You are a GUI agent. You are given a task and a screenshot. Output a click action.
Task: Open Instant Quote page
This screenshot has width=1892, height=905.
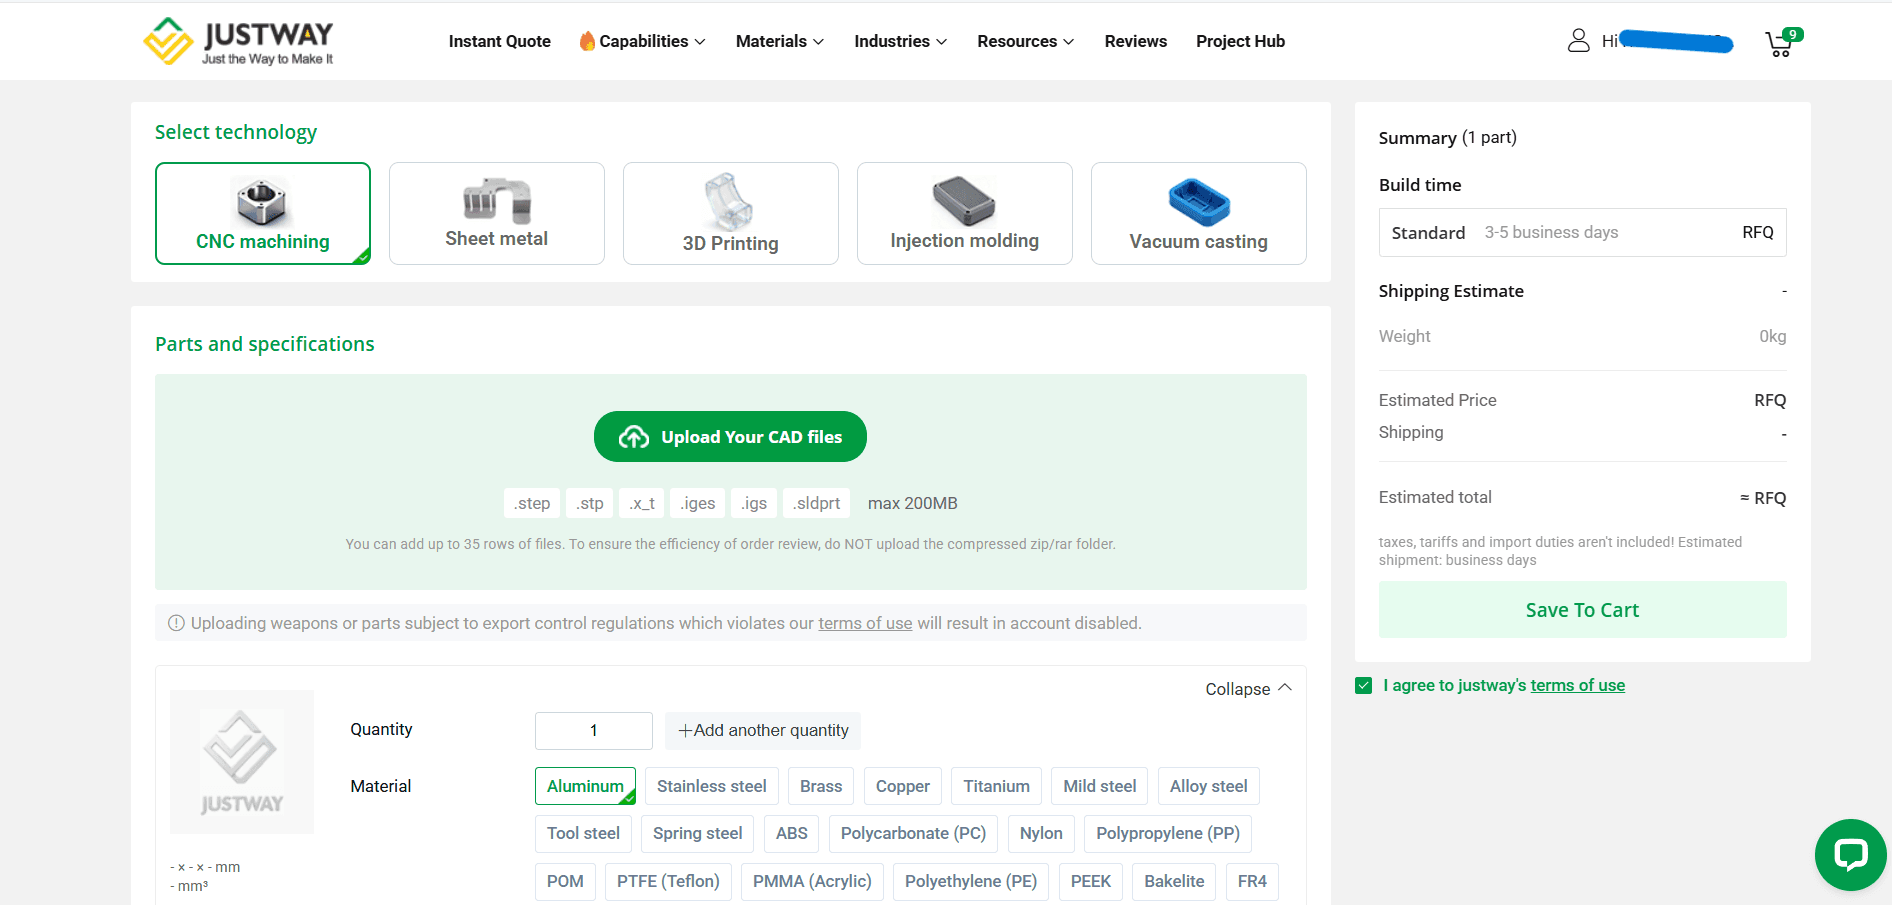coord(500,41)
